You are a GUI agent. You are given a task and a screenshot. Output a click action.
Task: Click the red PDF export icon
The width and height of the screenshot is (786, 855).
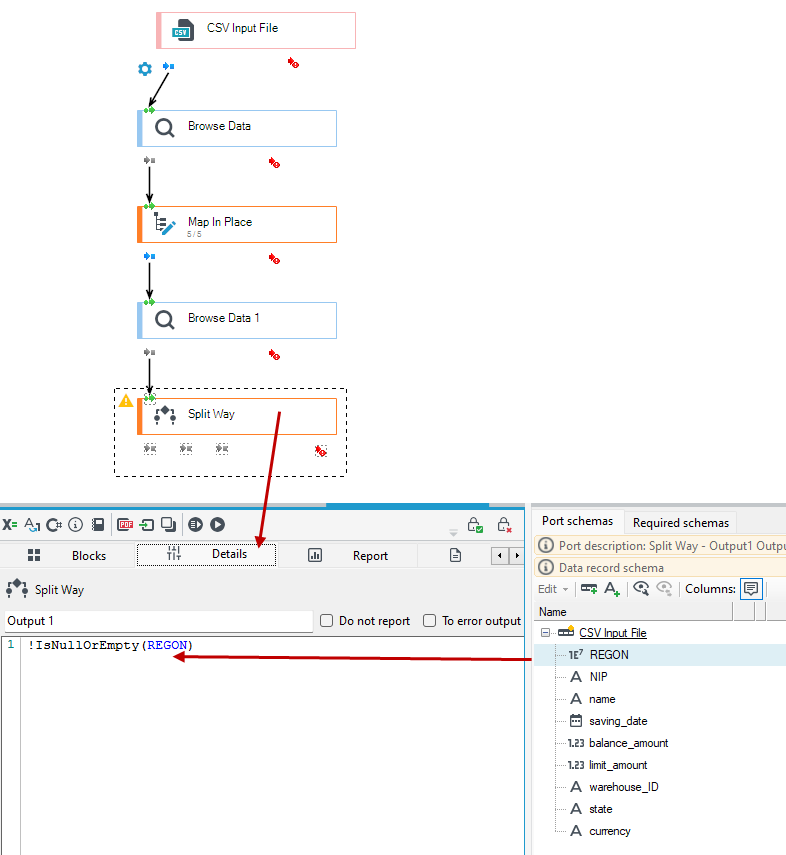coord(125,525)
